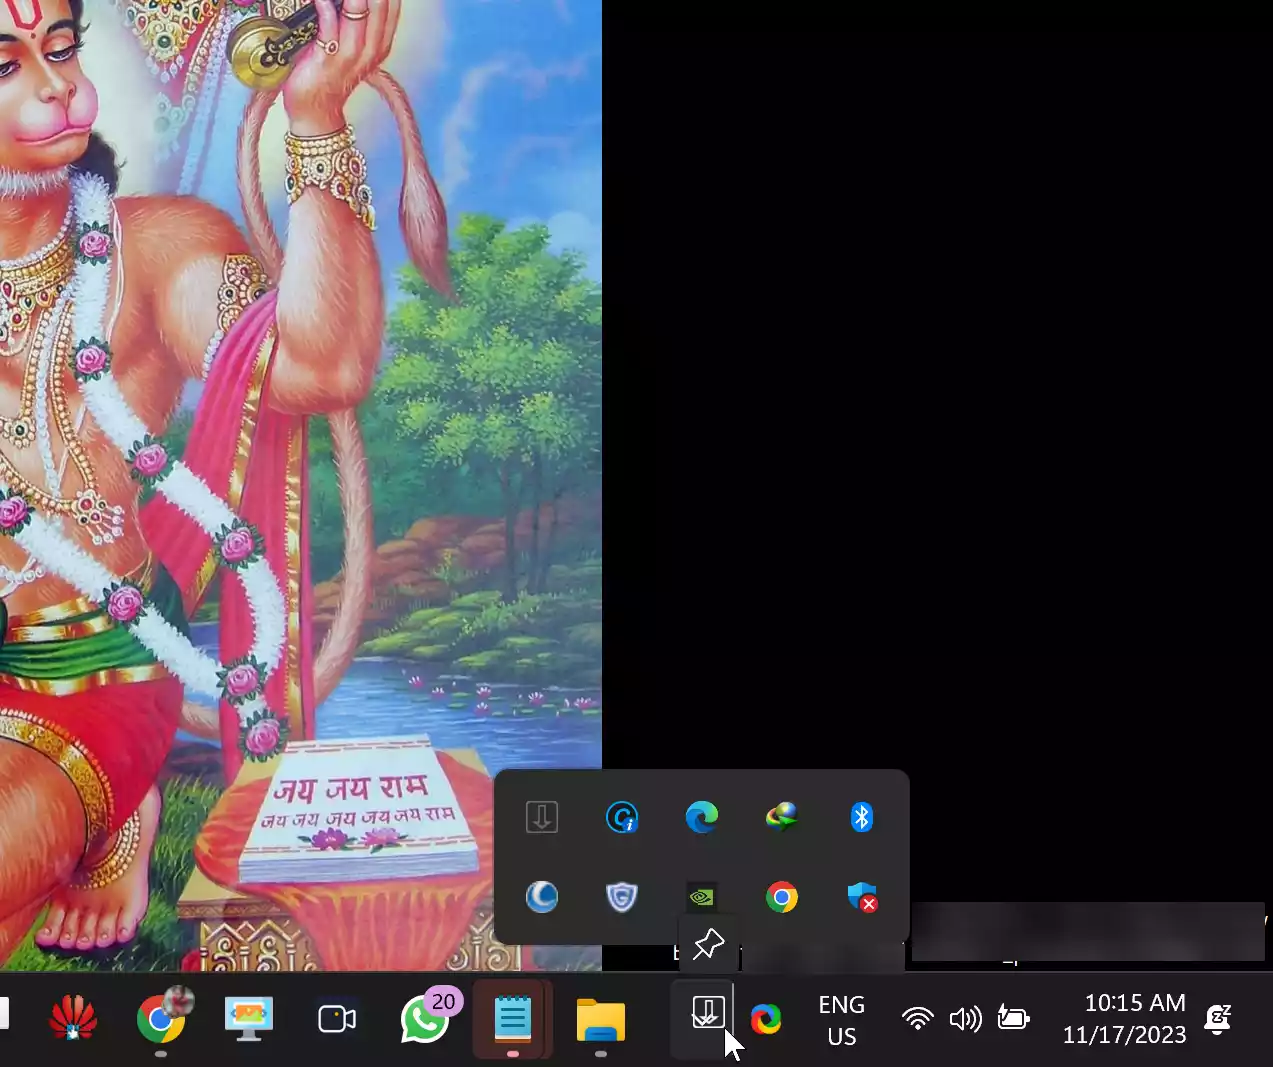This screenshot has height=1067, width=1273.
Task: Open the ENG US language switcher
Action: click(x=842, y=1020)
